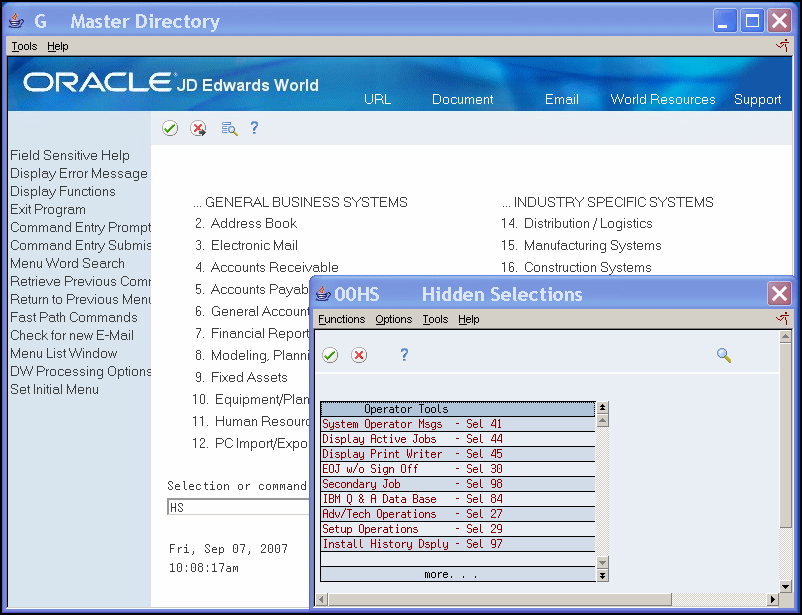Click the red X cancel icon in Hidden Selections

[x=359, y=355]
